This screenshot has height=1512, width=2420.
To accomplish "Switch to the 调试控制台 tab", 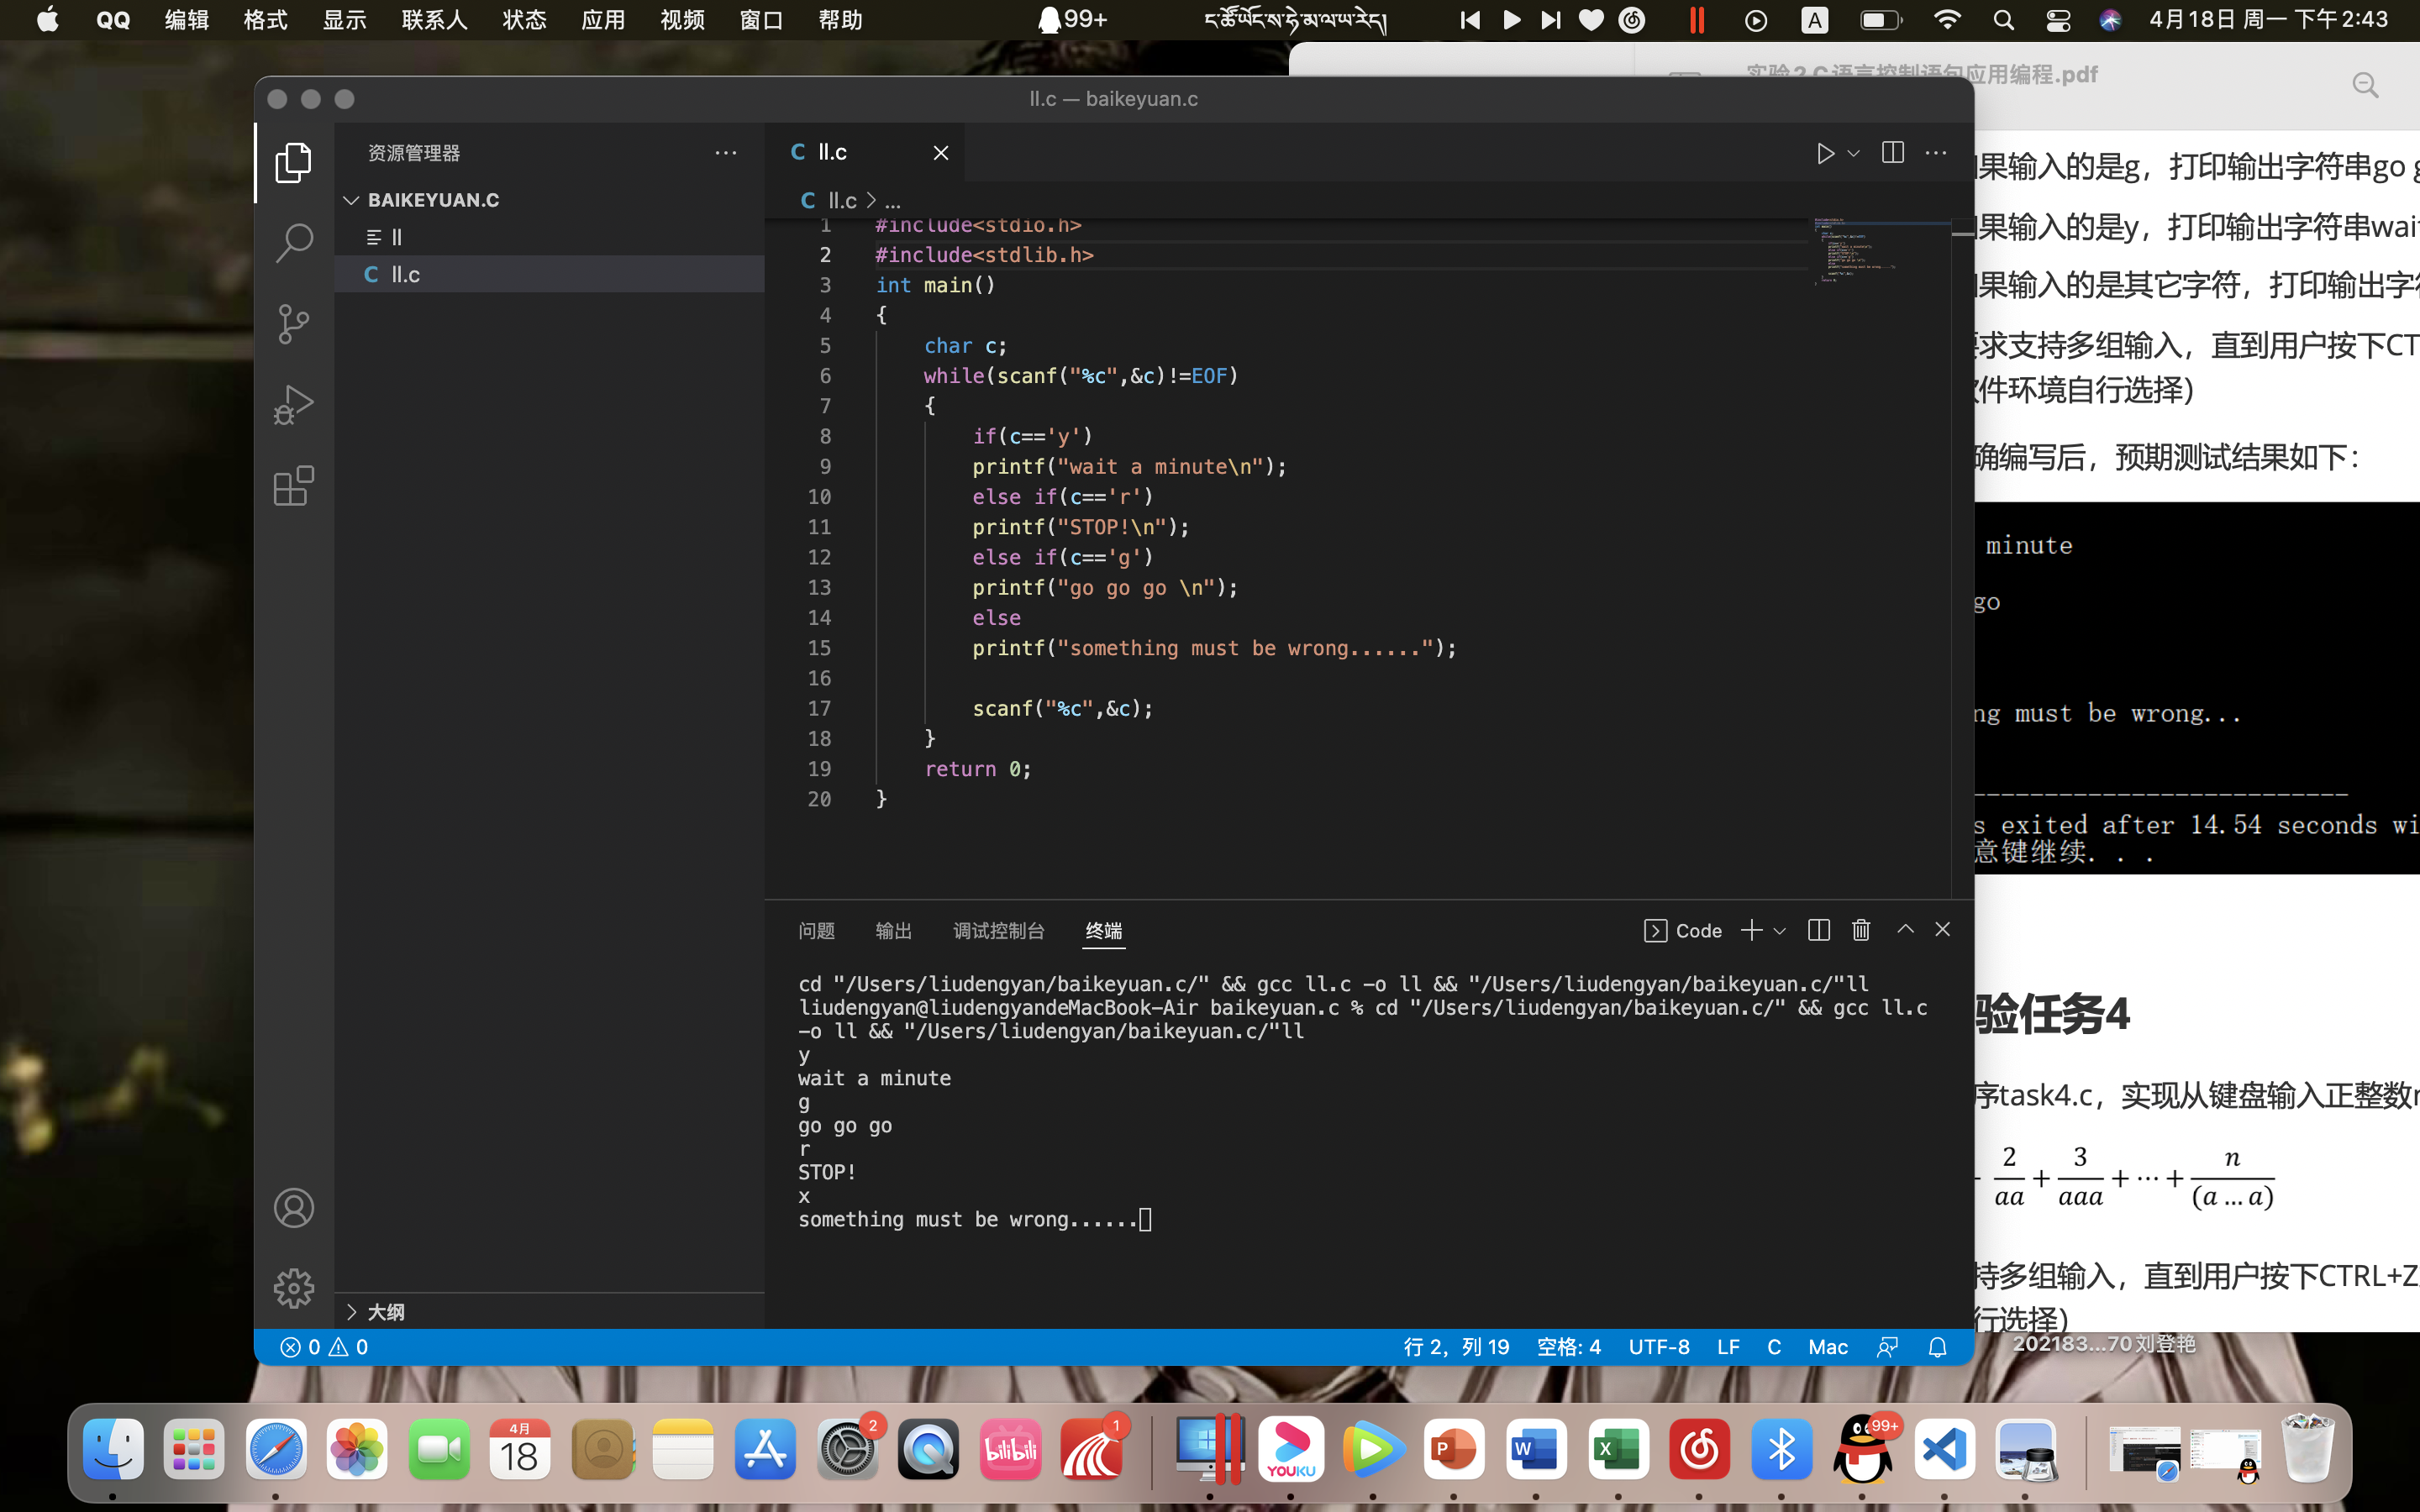I will [x=998, y=930].
